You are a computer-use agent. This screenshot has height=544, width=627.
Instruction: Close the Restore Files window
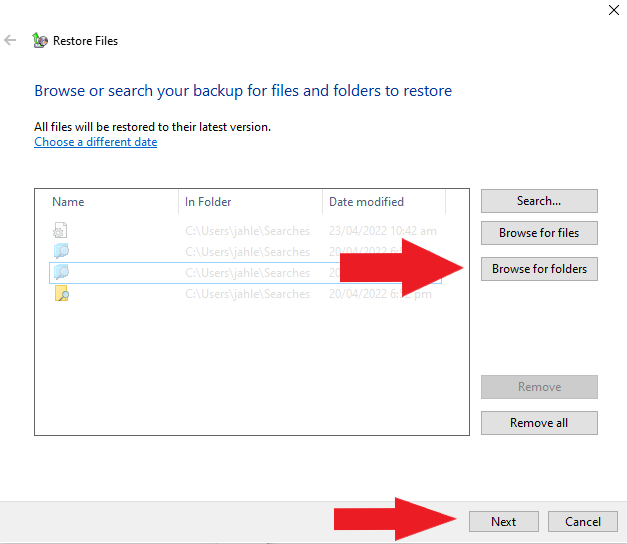tap(612, 10)
